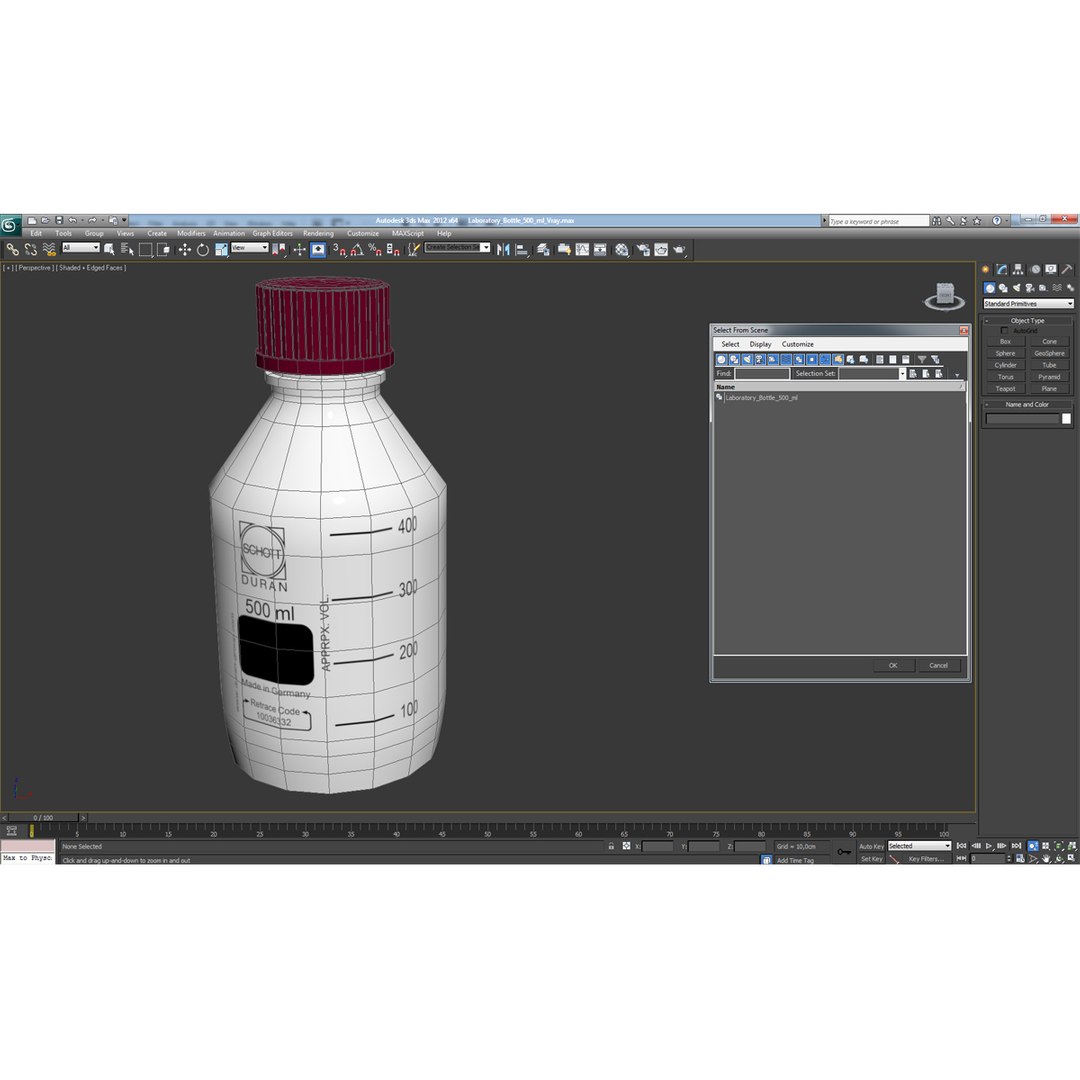
Task: Open the Rendering menu
Action: point(318,233)
